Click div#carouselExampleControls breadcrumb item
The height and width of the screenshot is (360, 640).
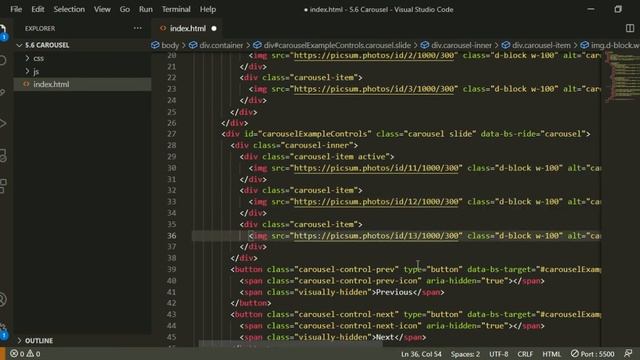tap(332, 45)
